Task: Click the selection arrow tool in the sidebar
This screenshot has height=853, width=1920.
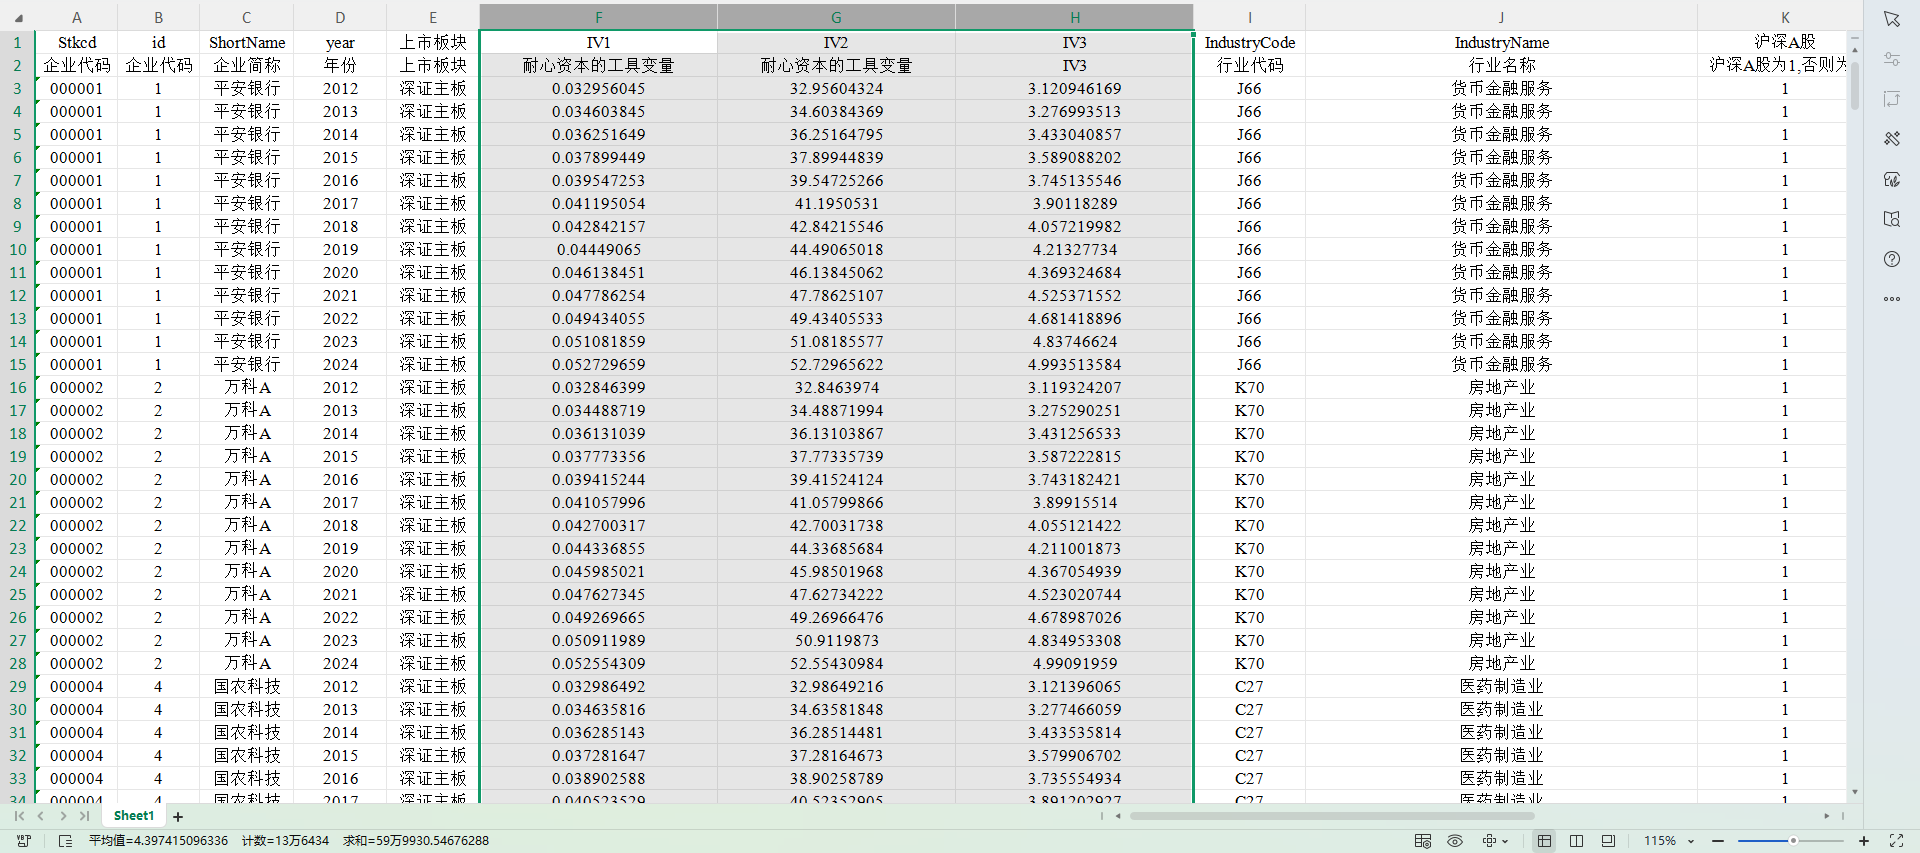Action: (1891, 19)
